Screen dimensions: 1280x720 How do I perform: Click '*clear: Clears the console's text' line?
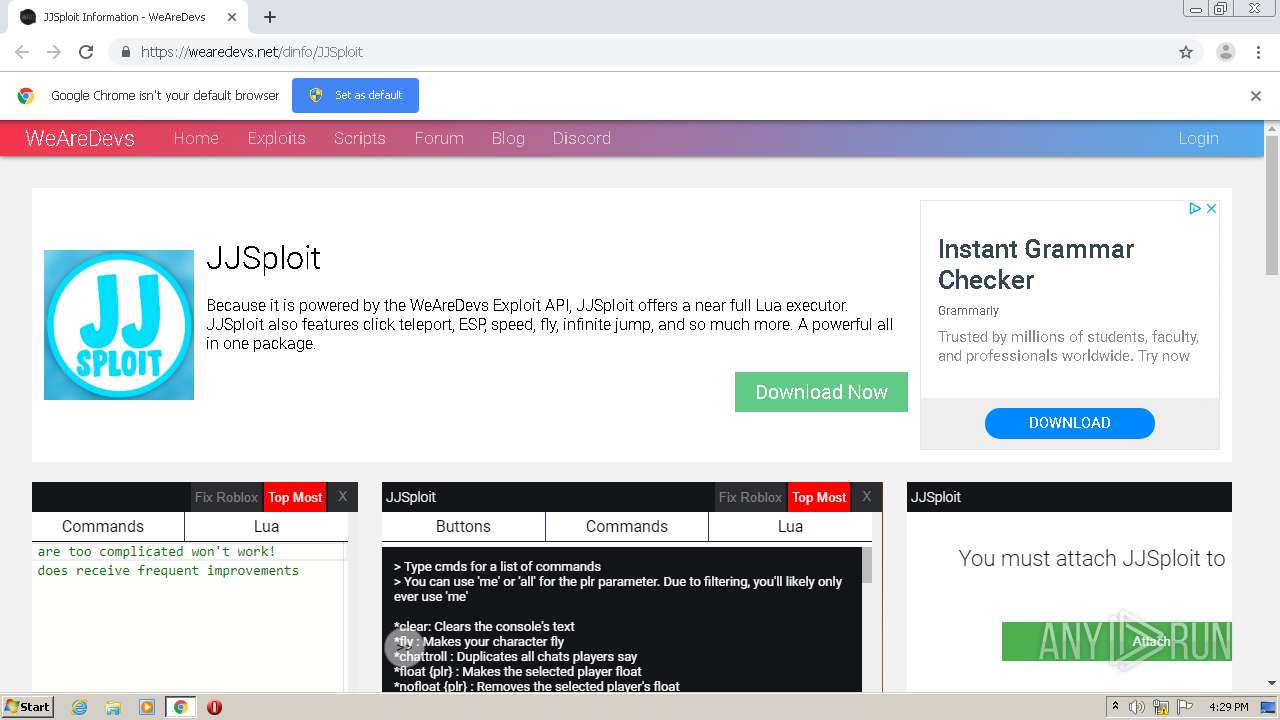click(484, 626)
